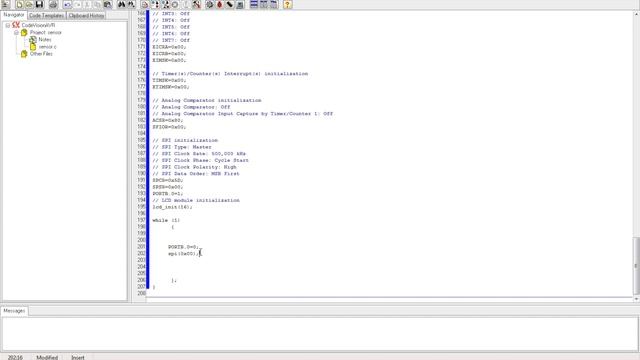Click the leftmost toolbar icon

point(6,4)
